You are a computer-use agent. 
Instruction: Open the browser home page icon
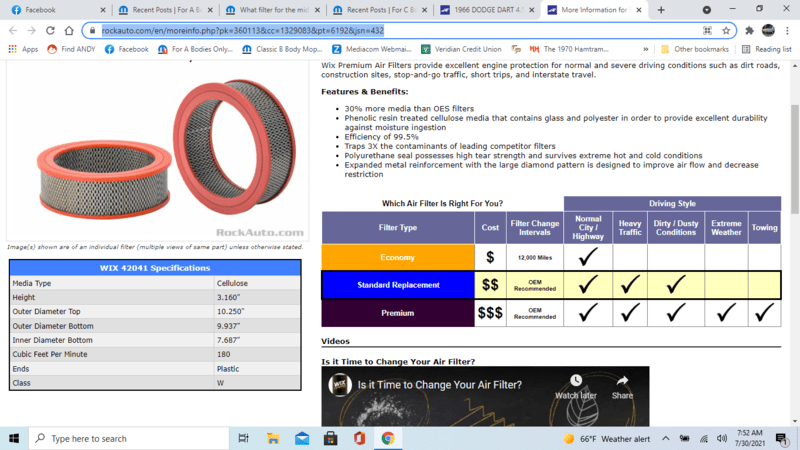click(69, 31)
